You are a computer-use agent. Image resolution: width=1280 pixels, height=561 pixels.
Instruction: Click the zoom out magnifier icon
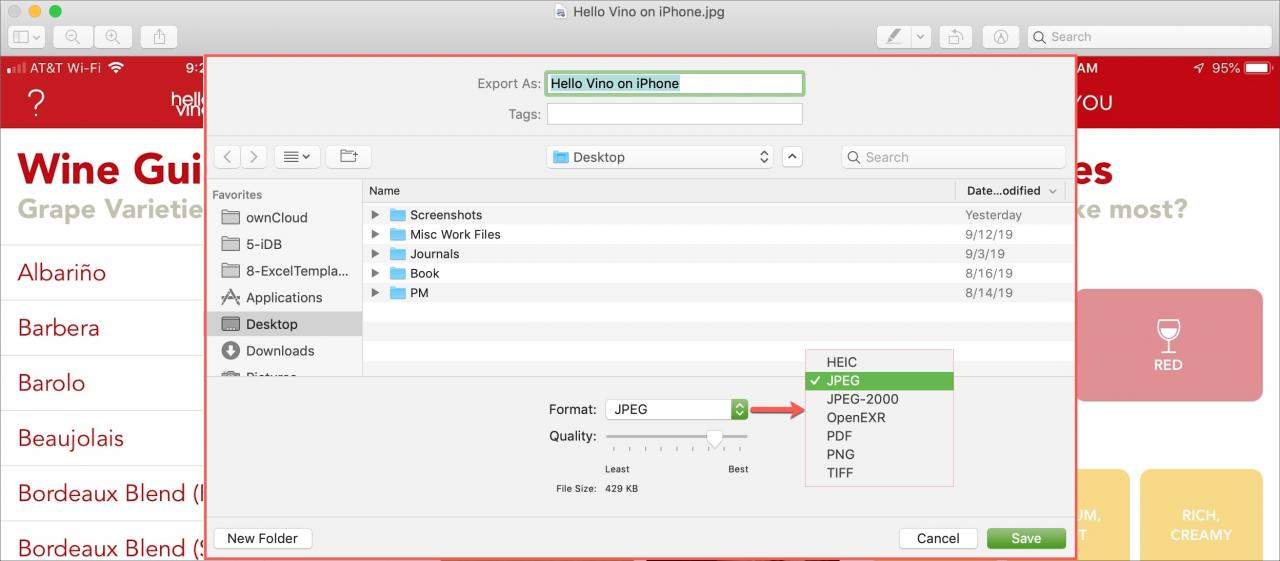click(x=73, y=37)
